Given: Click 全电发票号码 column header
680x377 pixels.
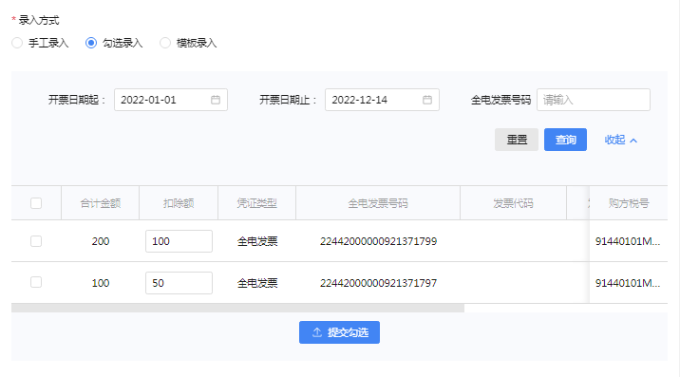Looking at the screenshot, I should click(378, 203).
